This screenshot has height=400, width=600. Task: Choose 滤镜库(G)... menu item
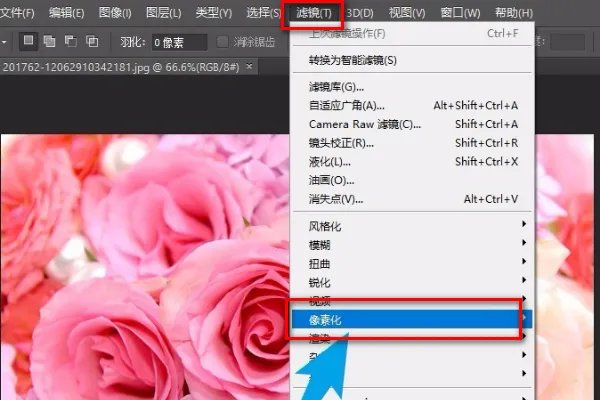point(412,87)
